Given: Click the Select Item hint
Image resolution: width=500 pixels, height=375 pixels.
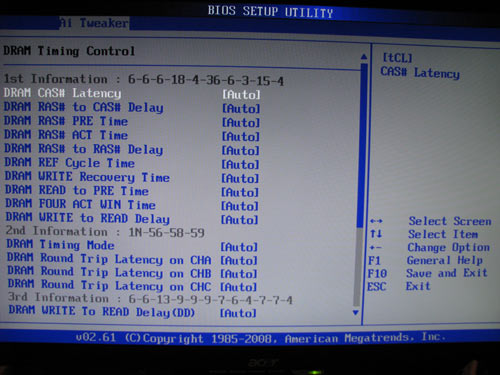Looking at the screenshot, I should [x=443, y=234].
